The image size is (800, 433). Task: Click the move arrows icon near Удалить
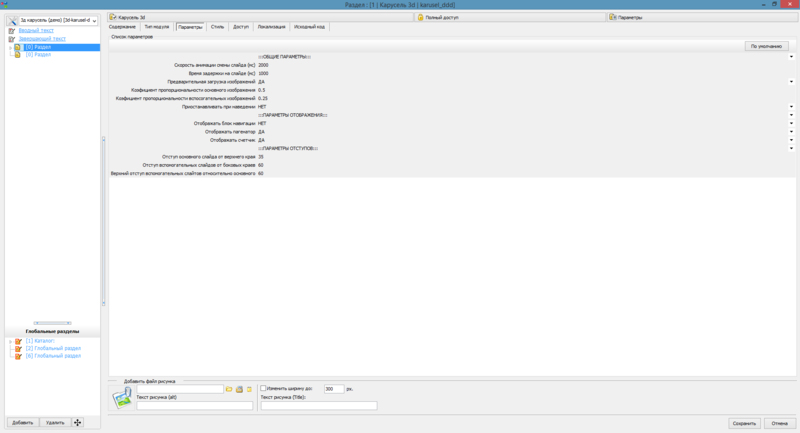tap(78, 422)
